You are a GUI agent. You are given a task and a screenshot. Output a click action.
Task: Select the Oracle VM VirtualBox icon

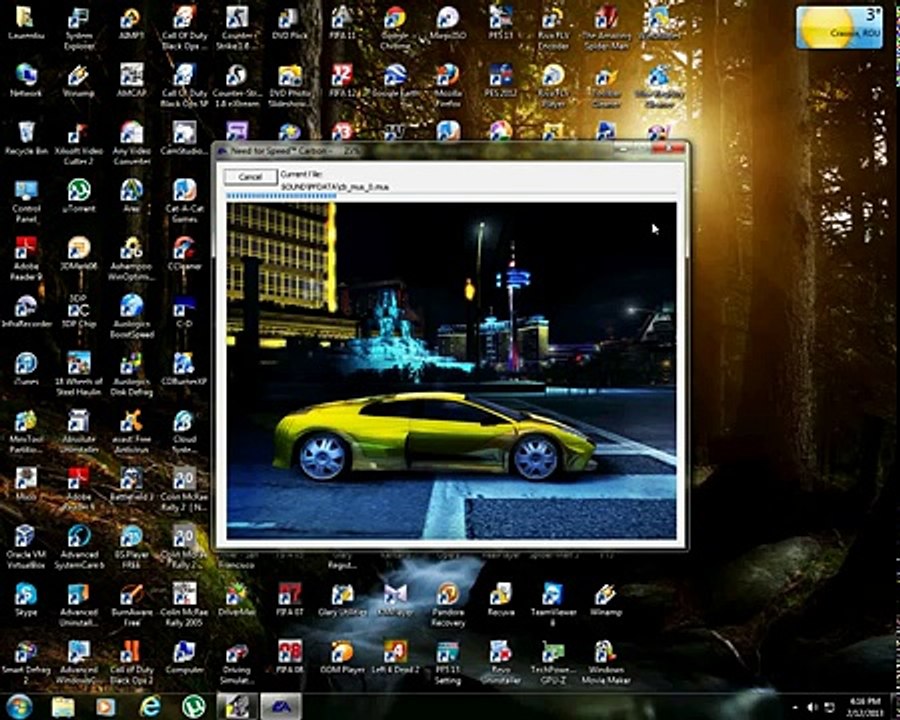pos(26,547)
